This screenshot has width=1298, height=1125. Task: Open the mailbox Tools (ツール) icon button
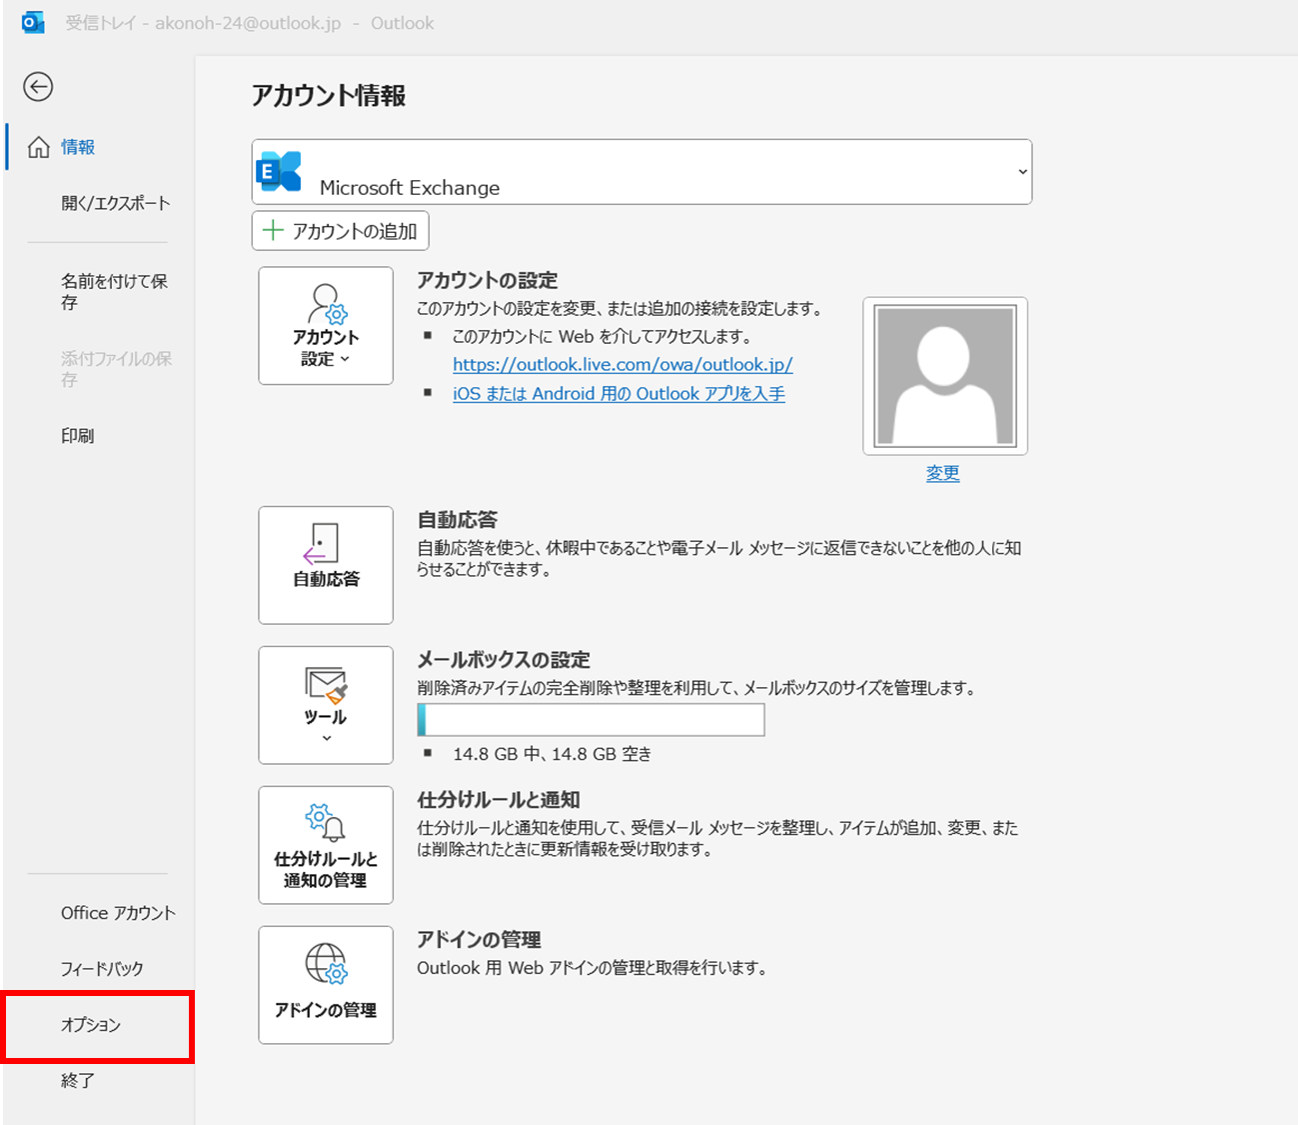click(326, 705)
